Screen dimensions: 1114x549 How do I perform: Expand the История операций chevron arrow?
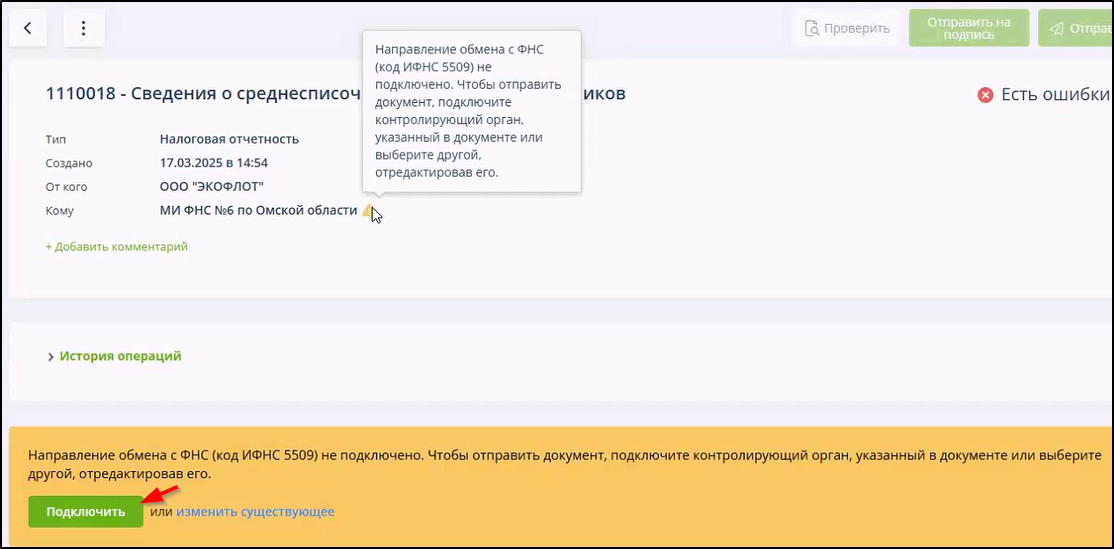50,357
